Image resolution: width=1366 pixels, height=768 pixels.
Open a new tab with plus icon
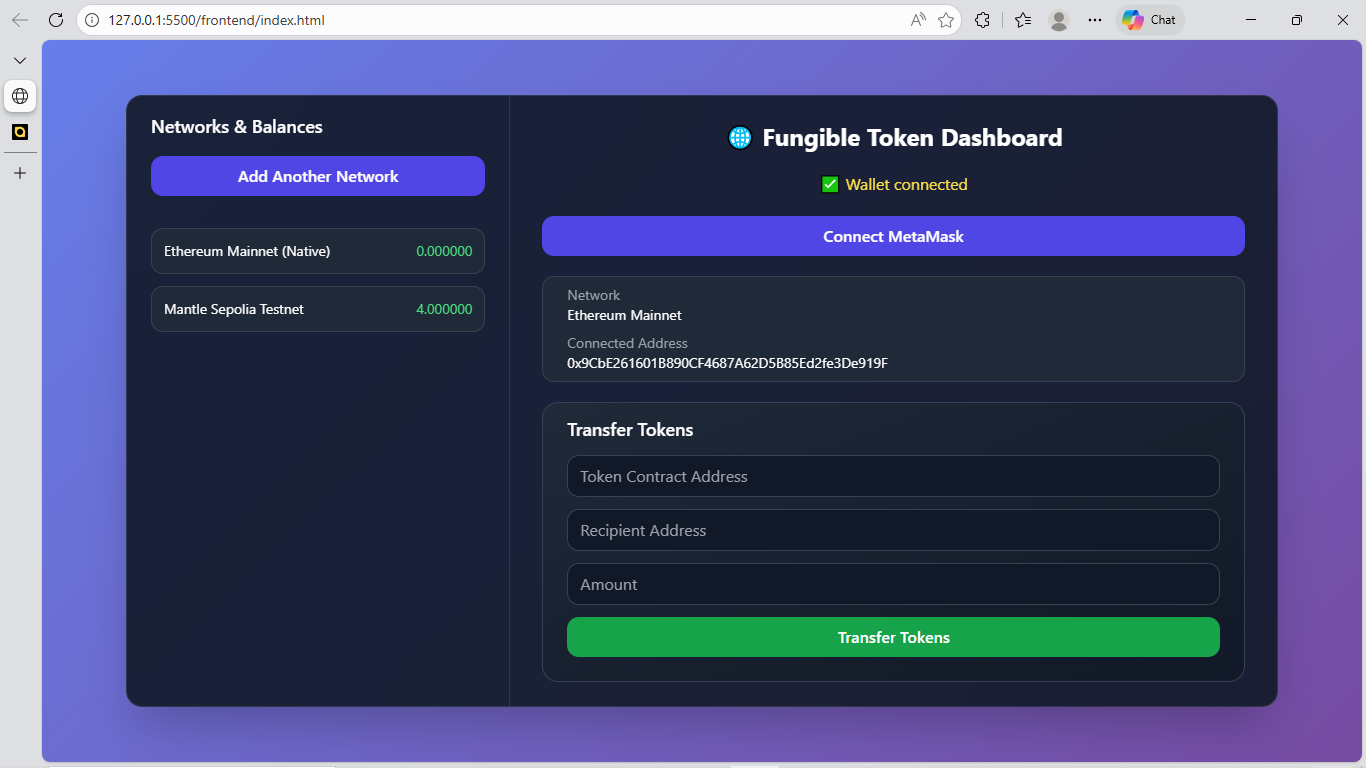20,173
